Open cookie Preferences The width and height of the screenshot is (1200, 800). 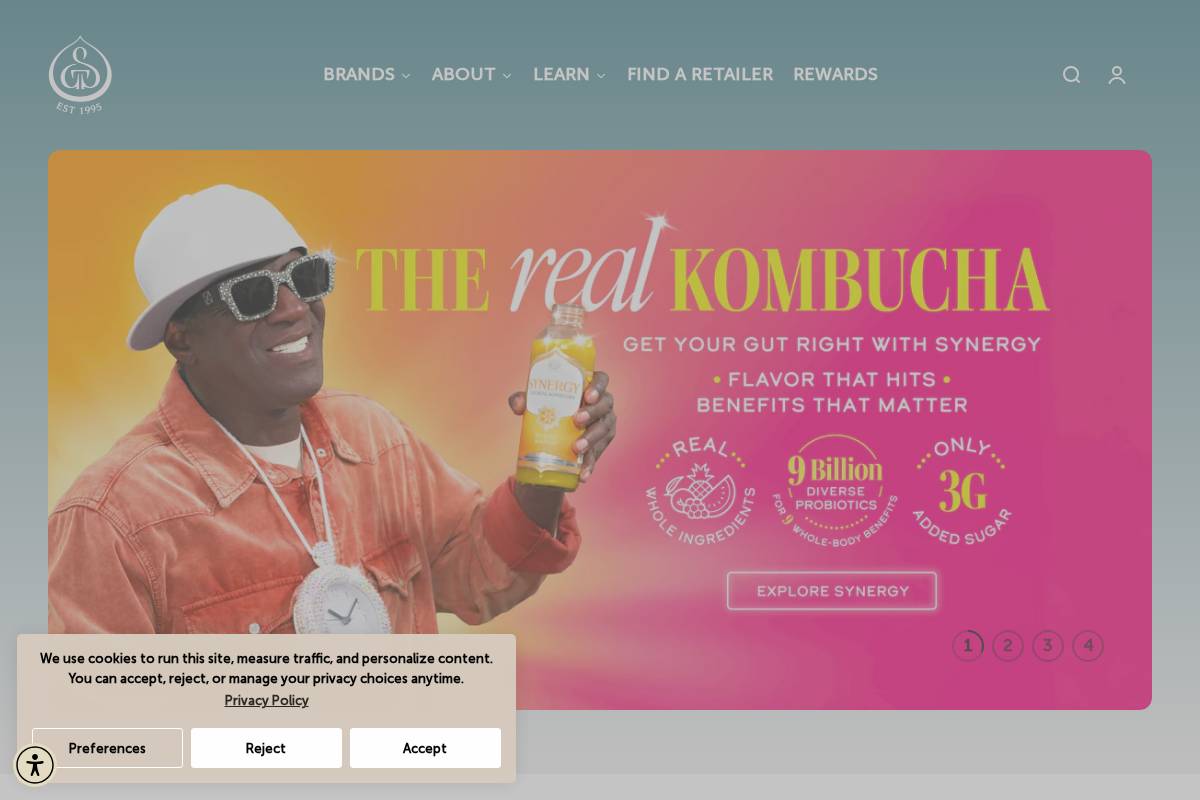[x=107, y=748]
